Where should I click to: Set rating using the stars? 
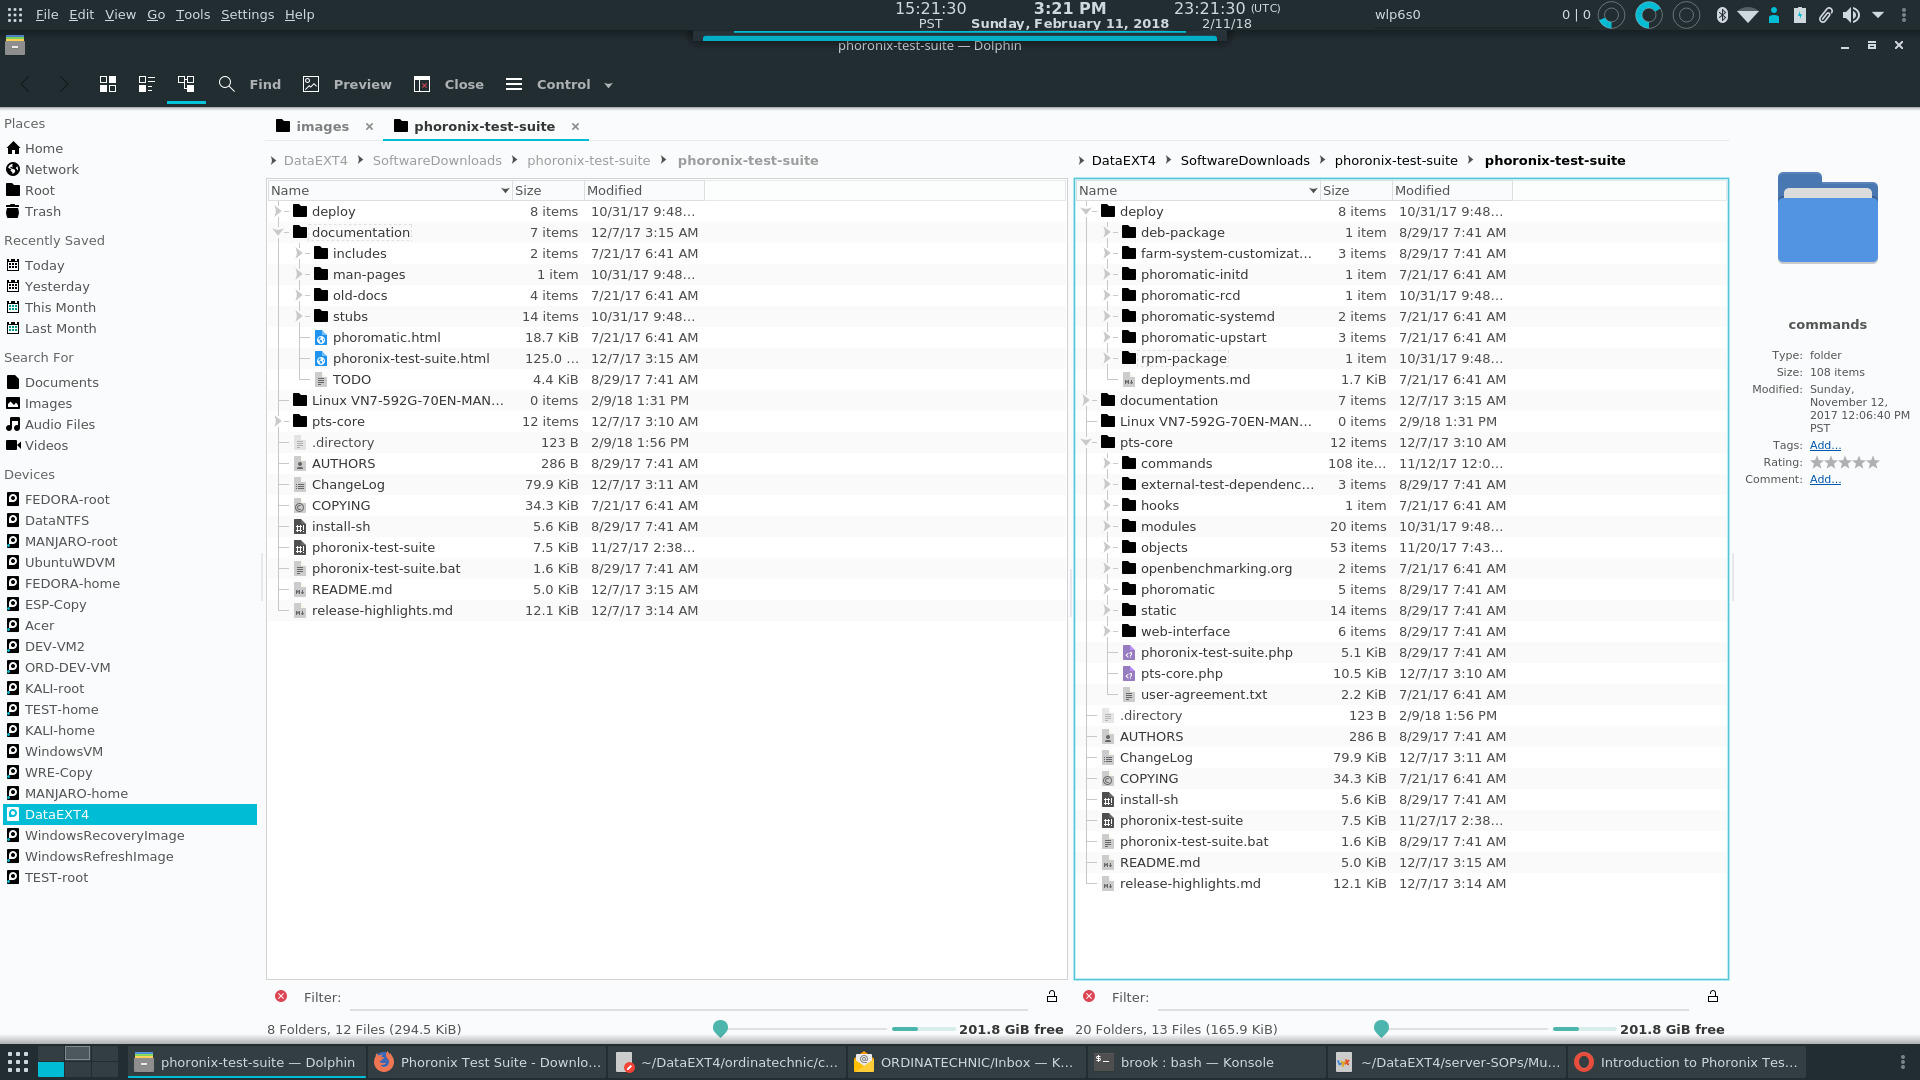point(1845,462)
